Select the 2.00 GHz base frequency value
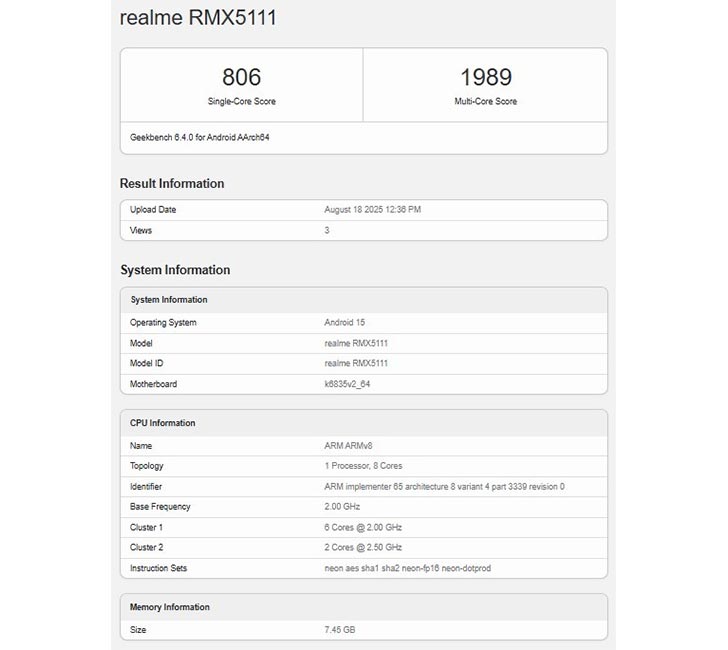The image size is (728, 650). (342, 507)
